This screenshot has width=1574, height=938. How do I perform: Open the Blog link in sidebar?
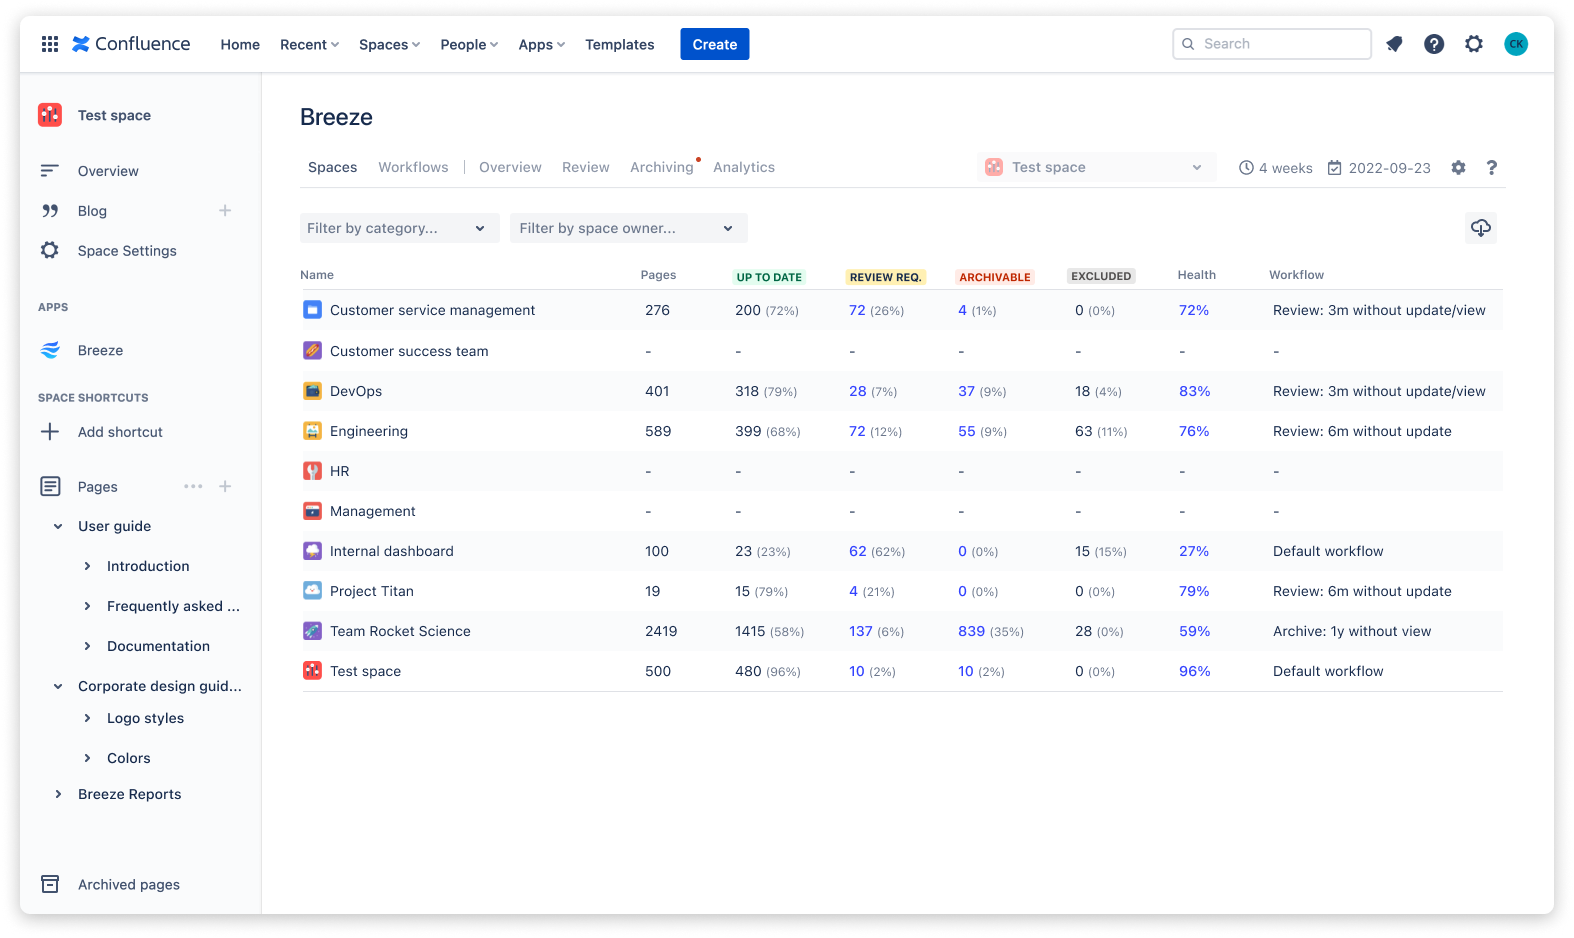tap(92, 211)
